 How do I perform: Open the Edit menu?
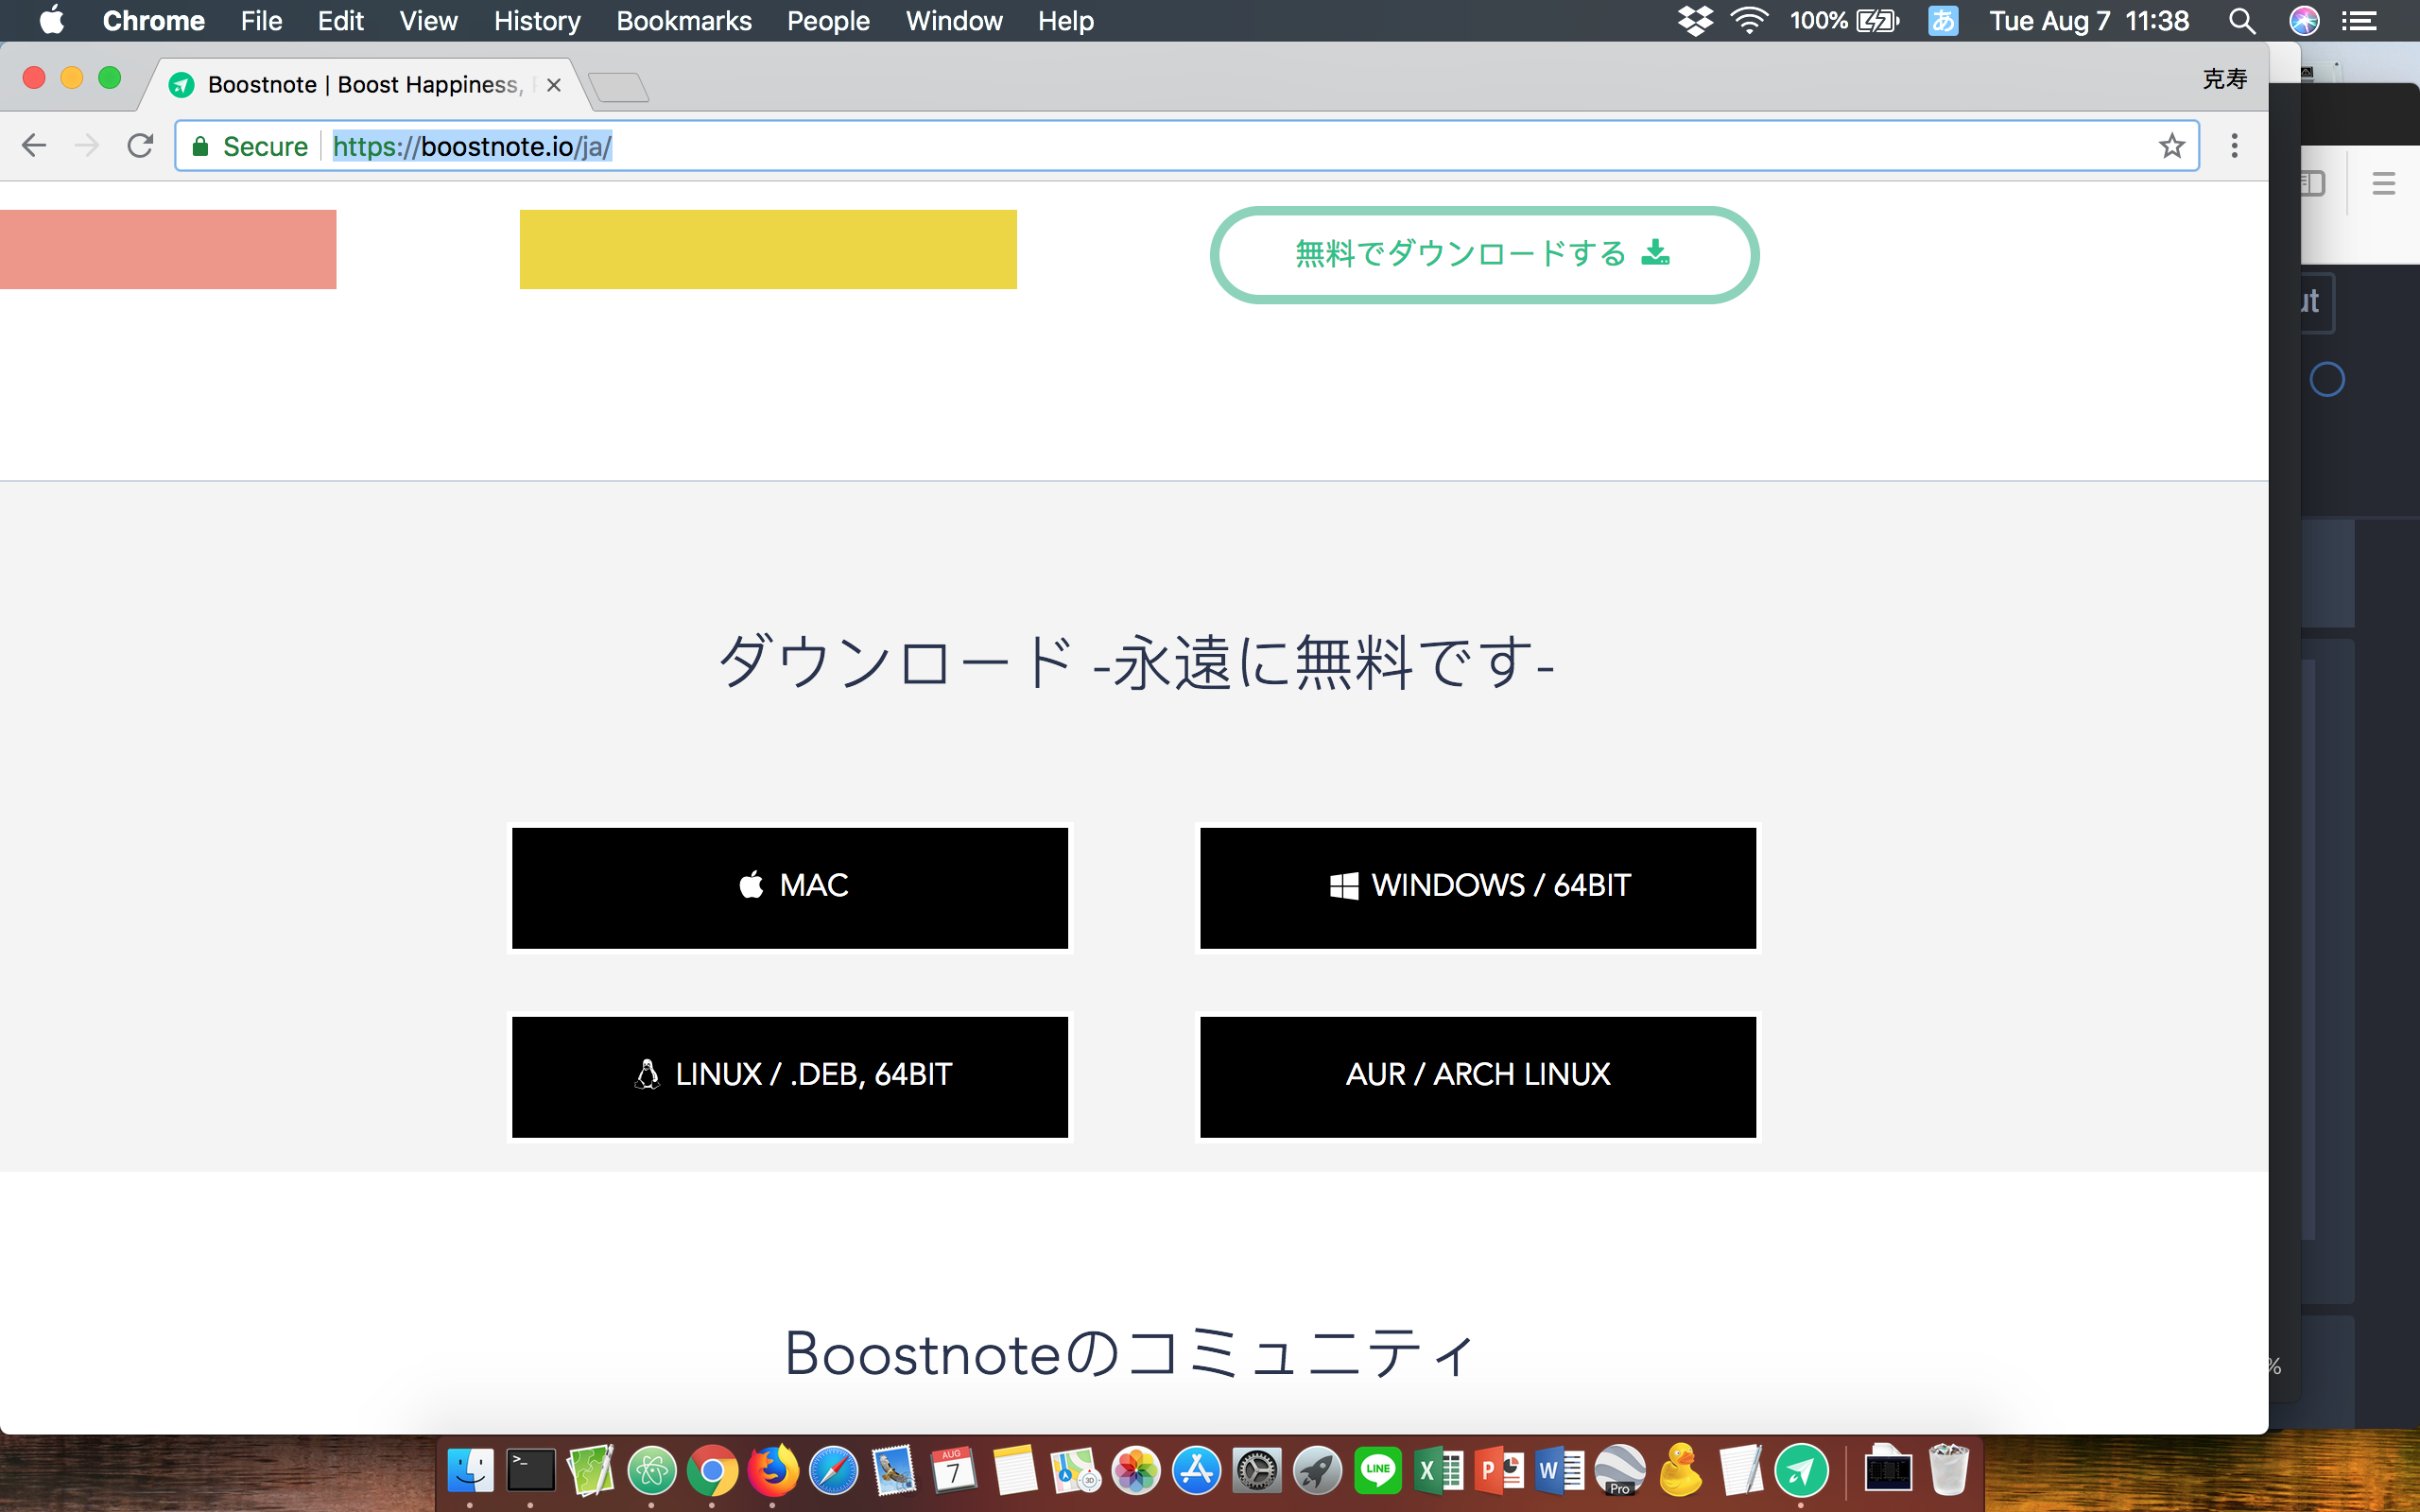pyautogui.click(x=340, y=20)
